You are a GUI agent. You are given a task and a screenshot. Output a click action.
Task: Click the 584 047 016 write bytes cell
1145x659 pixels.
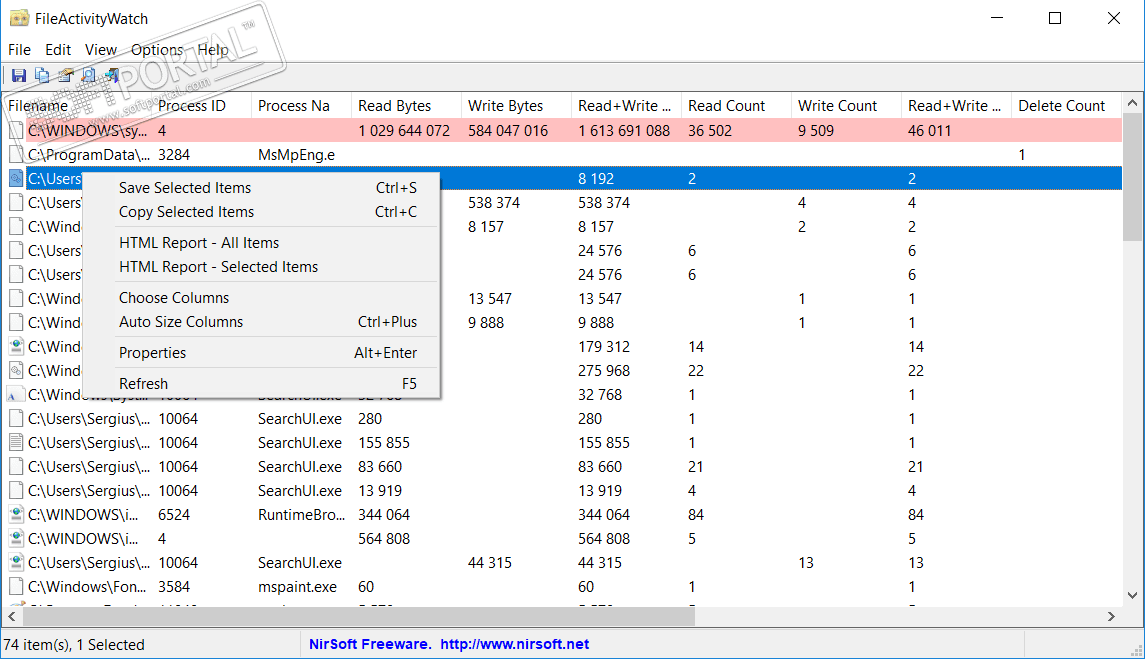pyautogui.click(x=508, y=131)
